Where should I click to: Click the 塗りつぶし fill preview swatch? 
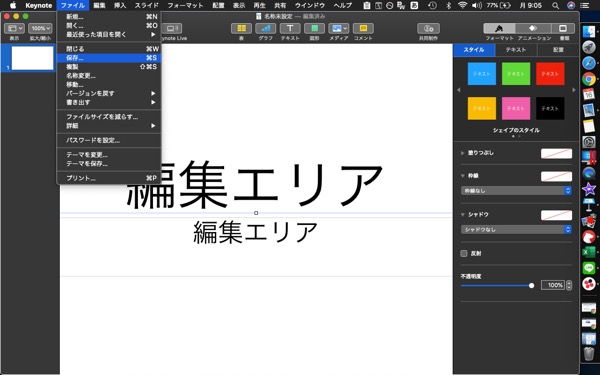[556, 153]
